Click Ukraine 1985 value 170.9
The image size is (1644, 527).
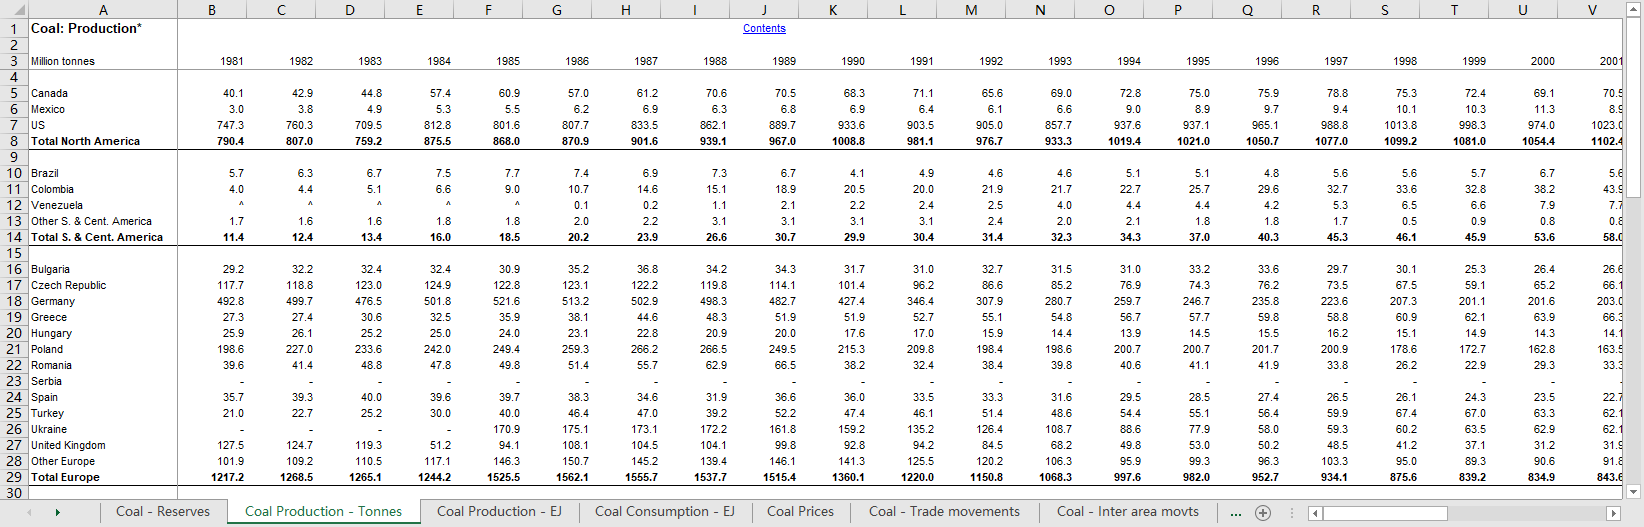click(x=506, y=429)
